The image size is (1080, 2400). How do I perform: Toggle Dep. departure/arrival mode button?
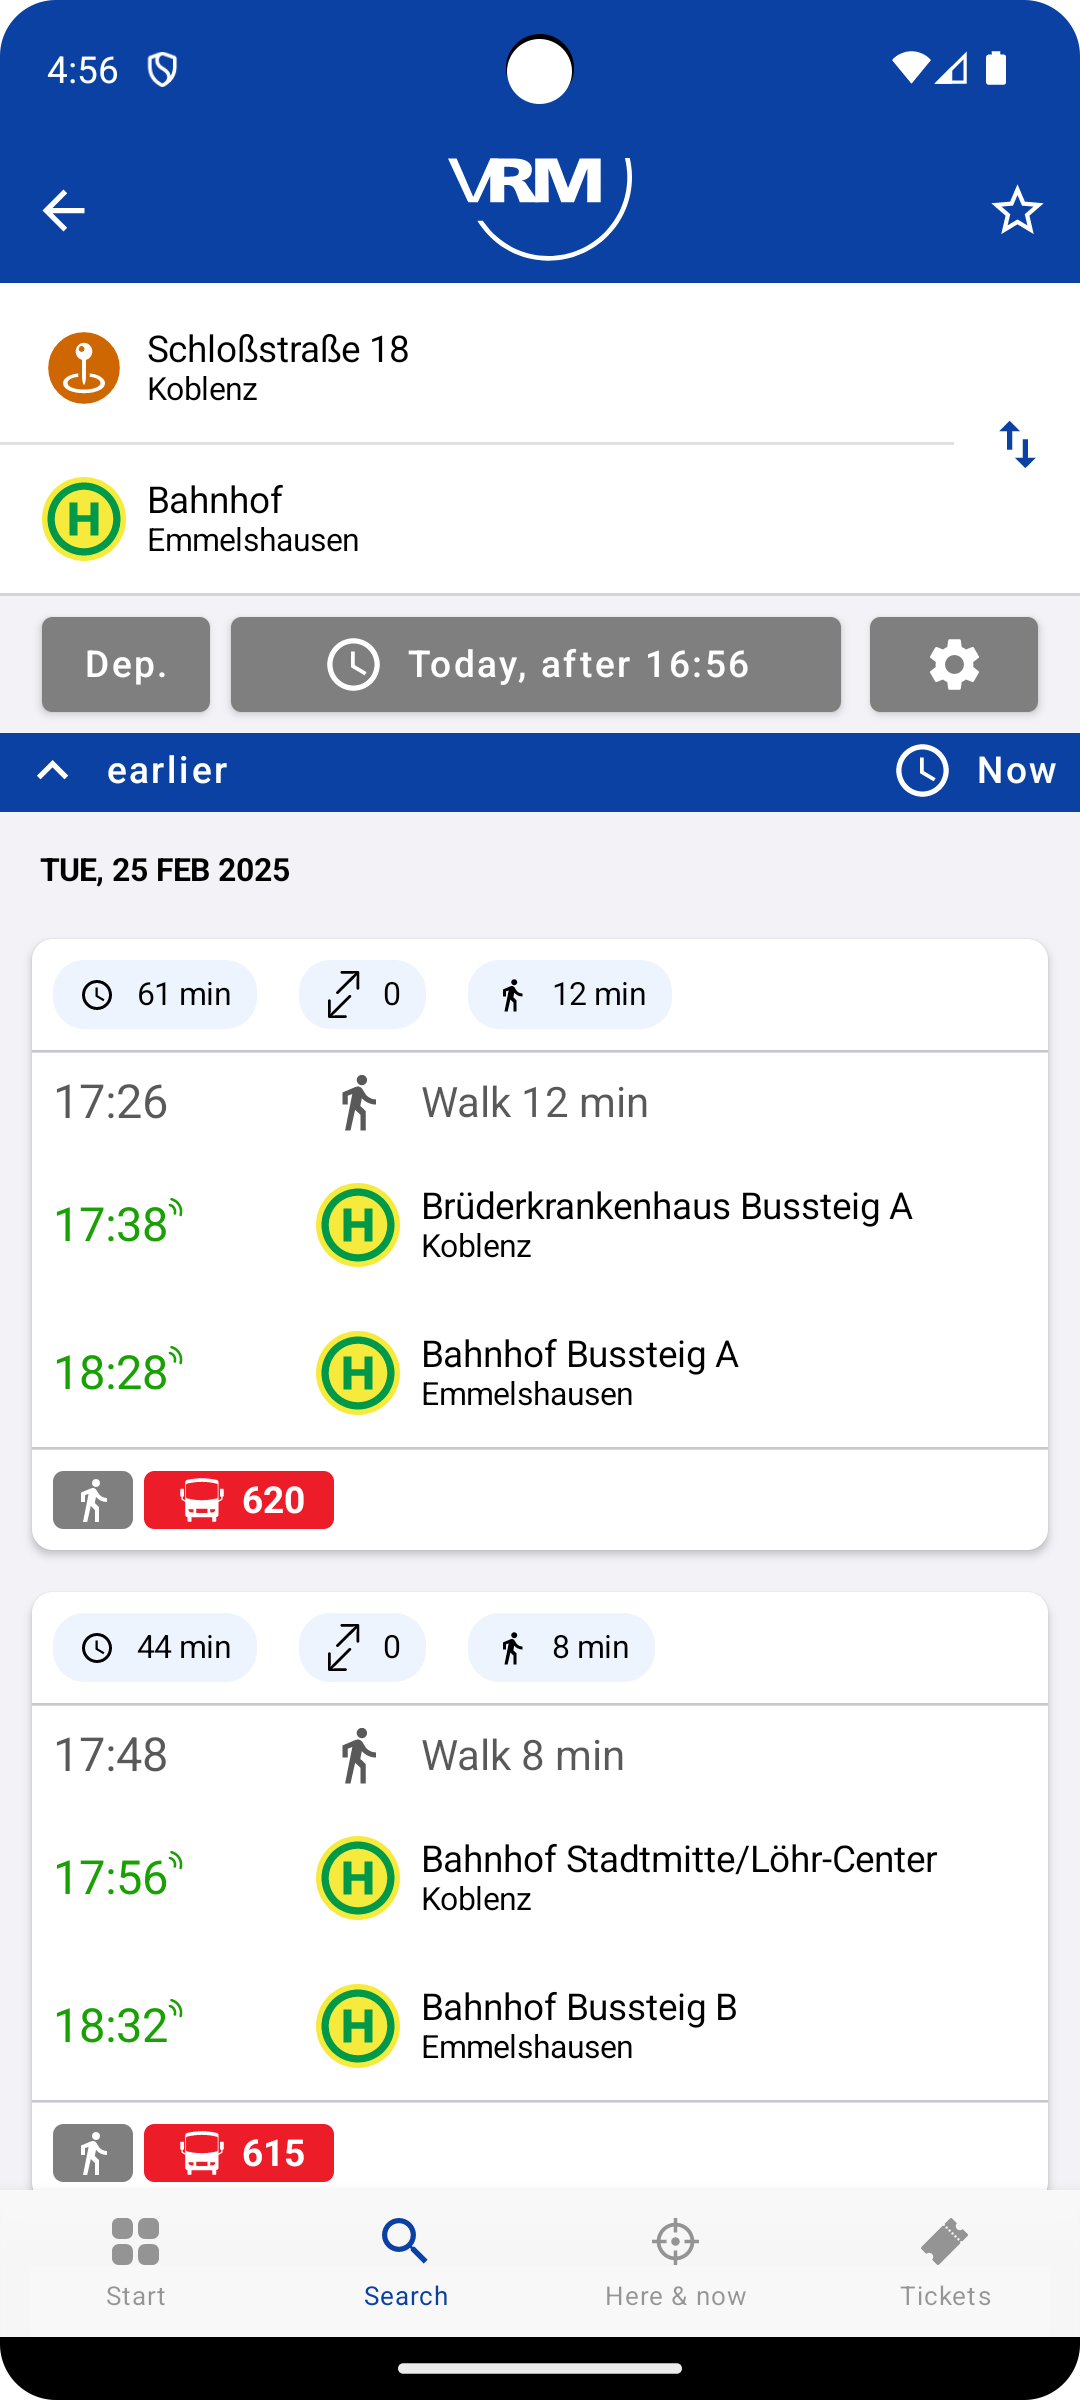(x=126, y=664)
